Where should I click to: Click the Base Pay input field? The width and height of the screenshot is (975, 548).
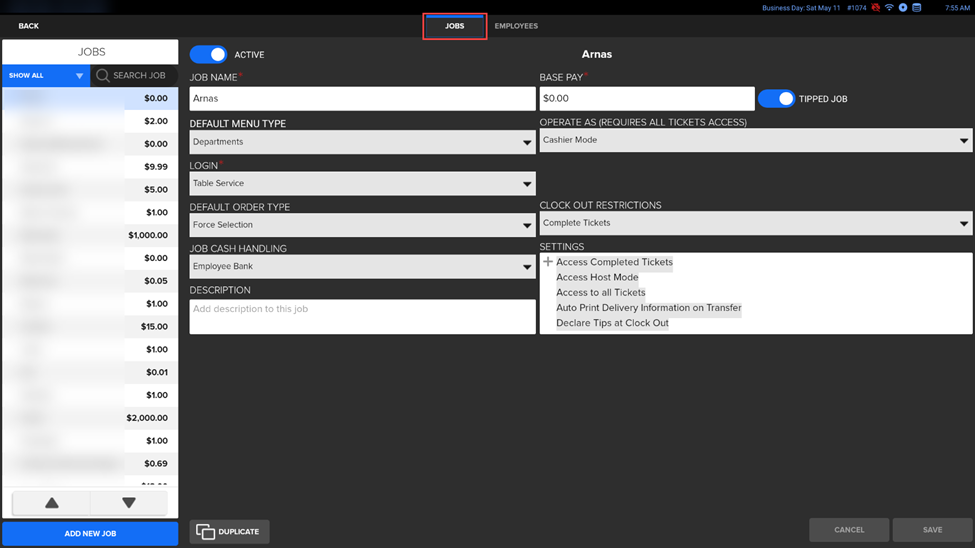[646, 98]
